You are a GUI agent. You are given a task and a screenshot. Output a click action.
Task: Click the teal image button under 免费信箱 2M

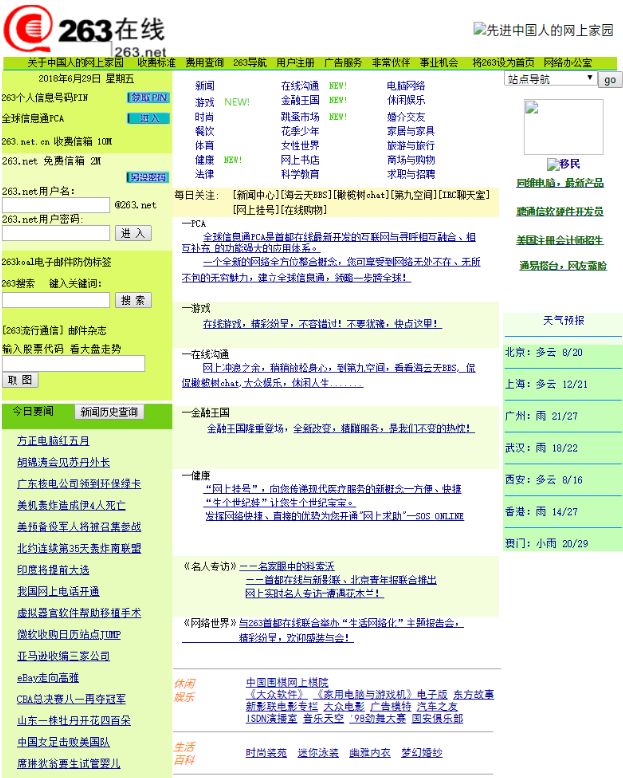pos(148,177)
